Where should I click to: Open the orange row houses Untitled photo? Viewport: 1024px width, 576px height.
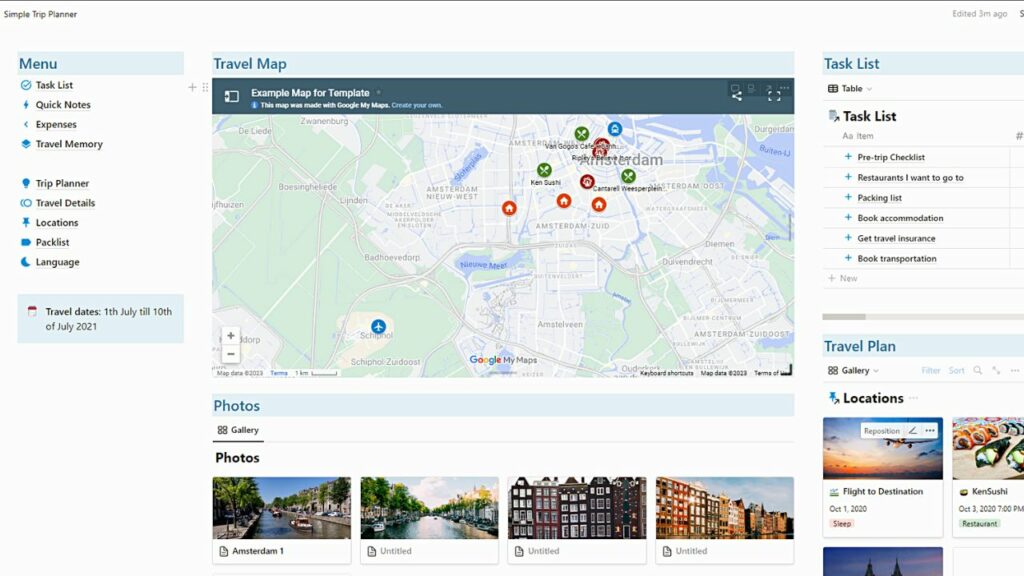tap(725, 520)
